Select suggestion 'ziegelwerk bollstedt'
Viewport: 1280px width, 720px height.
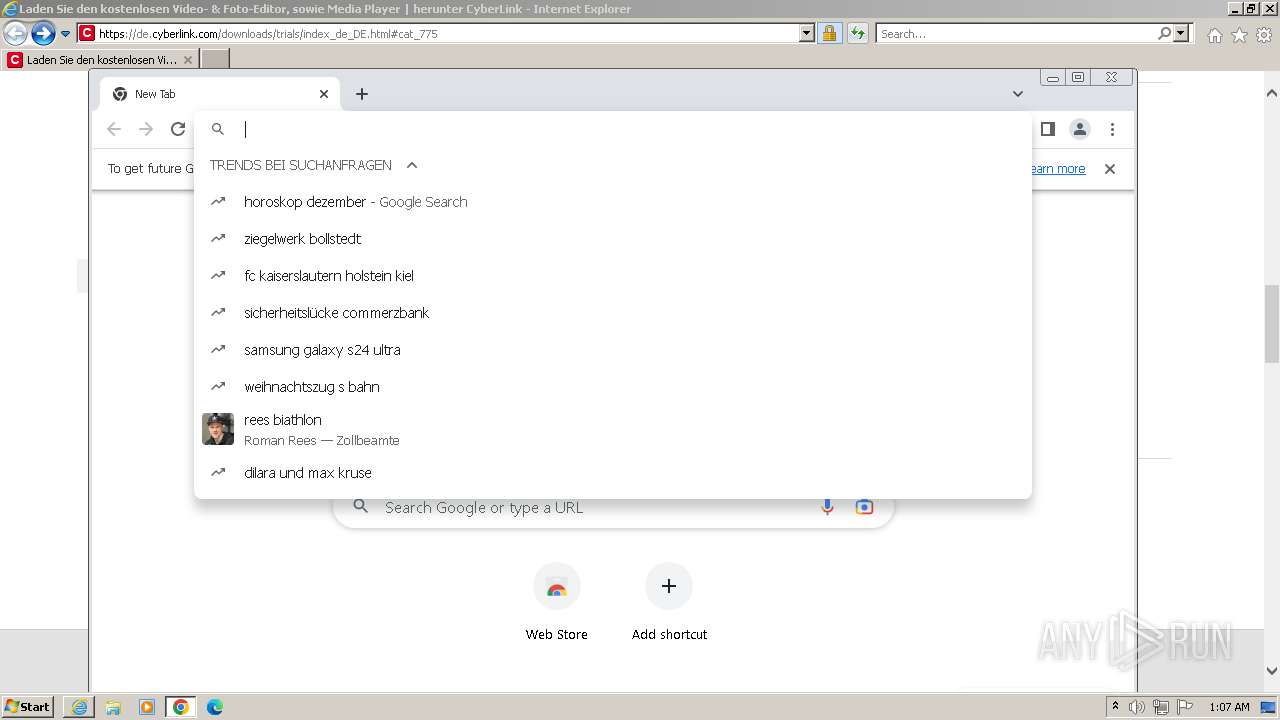613,239
